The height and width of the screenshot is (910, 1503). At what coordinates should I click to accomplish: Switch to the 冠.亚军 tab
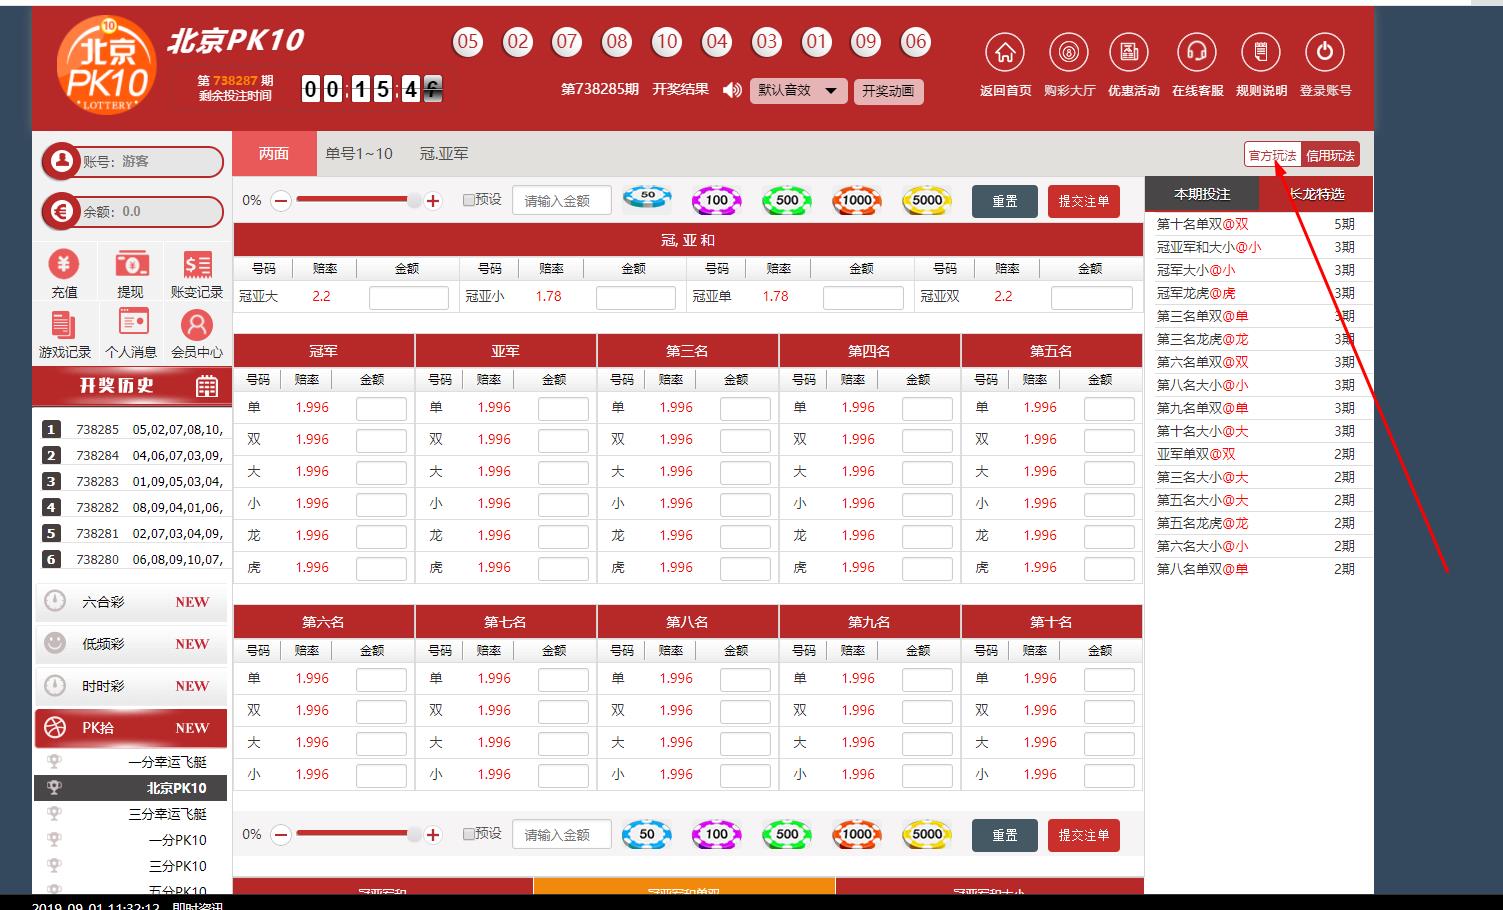(444, 154)
